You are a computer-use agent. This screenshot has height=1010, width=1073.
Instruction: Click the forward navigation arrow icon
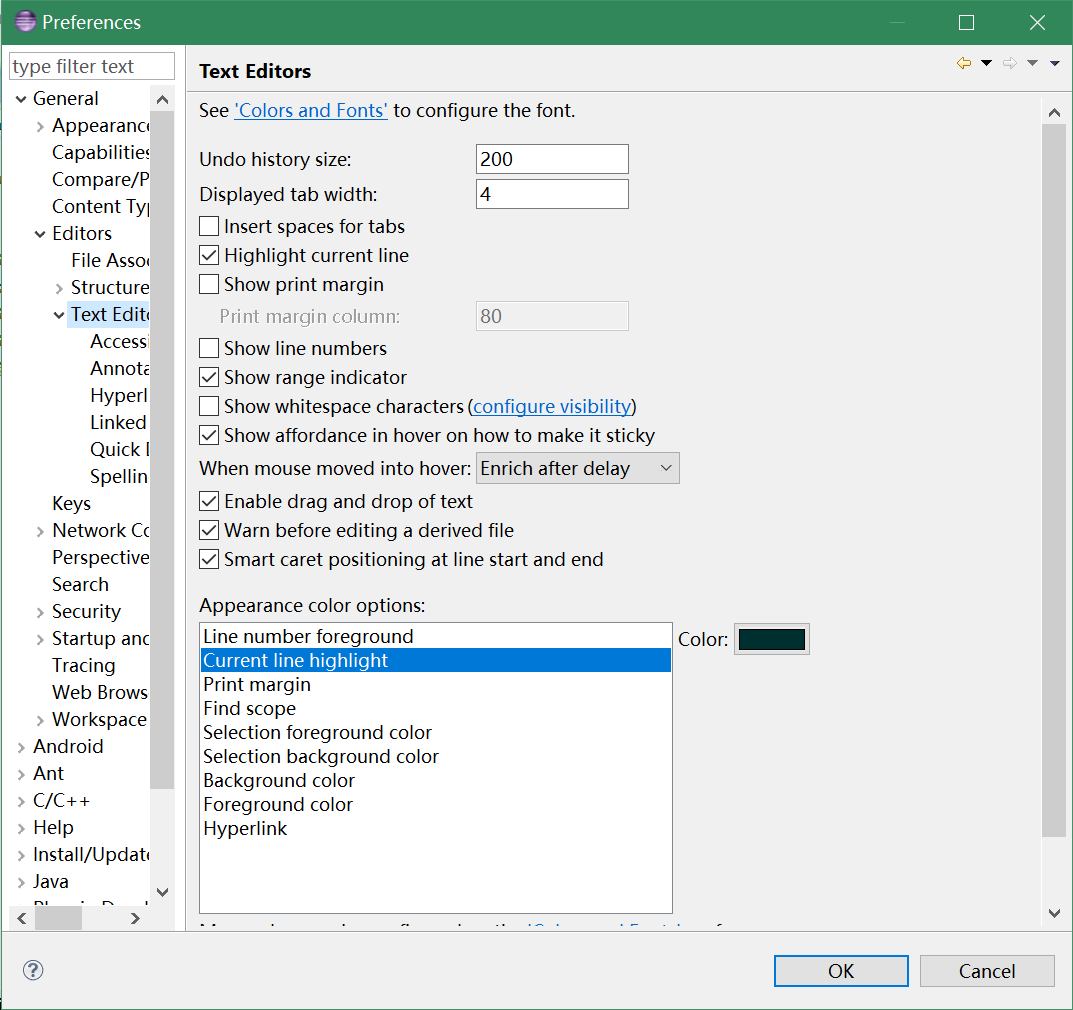pos(1010,64)
